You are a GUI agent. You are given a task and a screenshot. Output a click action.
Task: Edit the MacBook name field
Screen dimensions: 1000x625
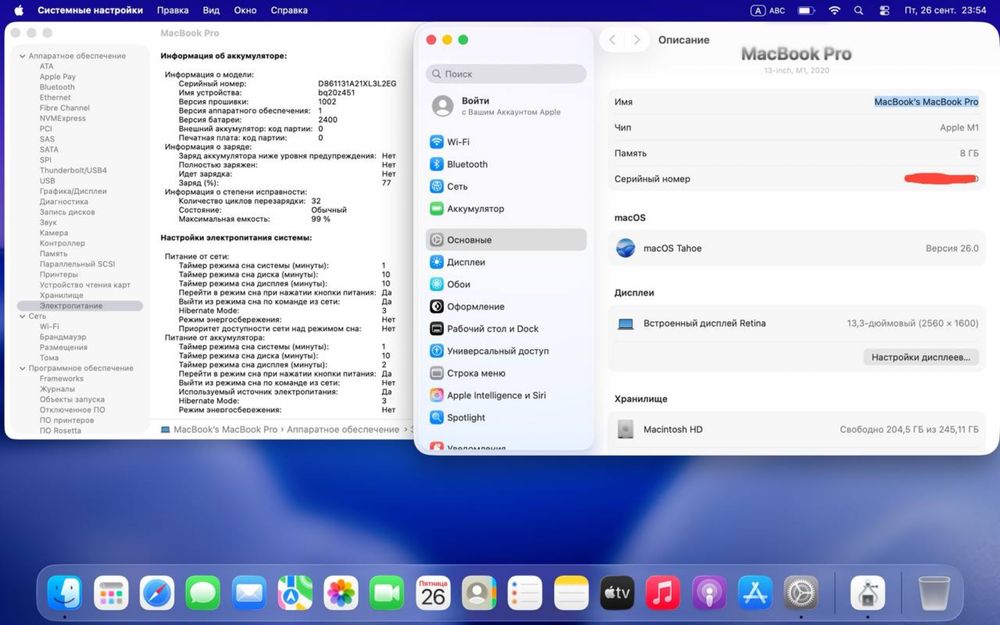[926, 101]
